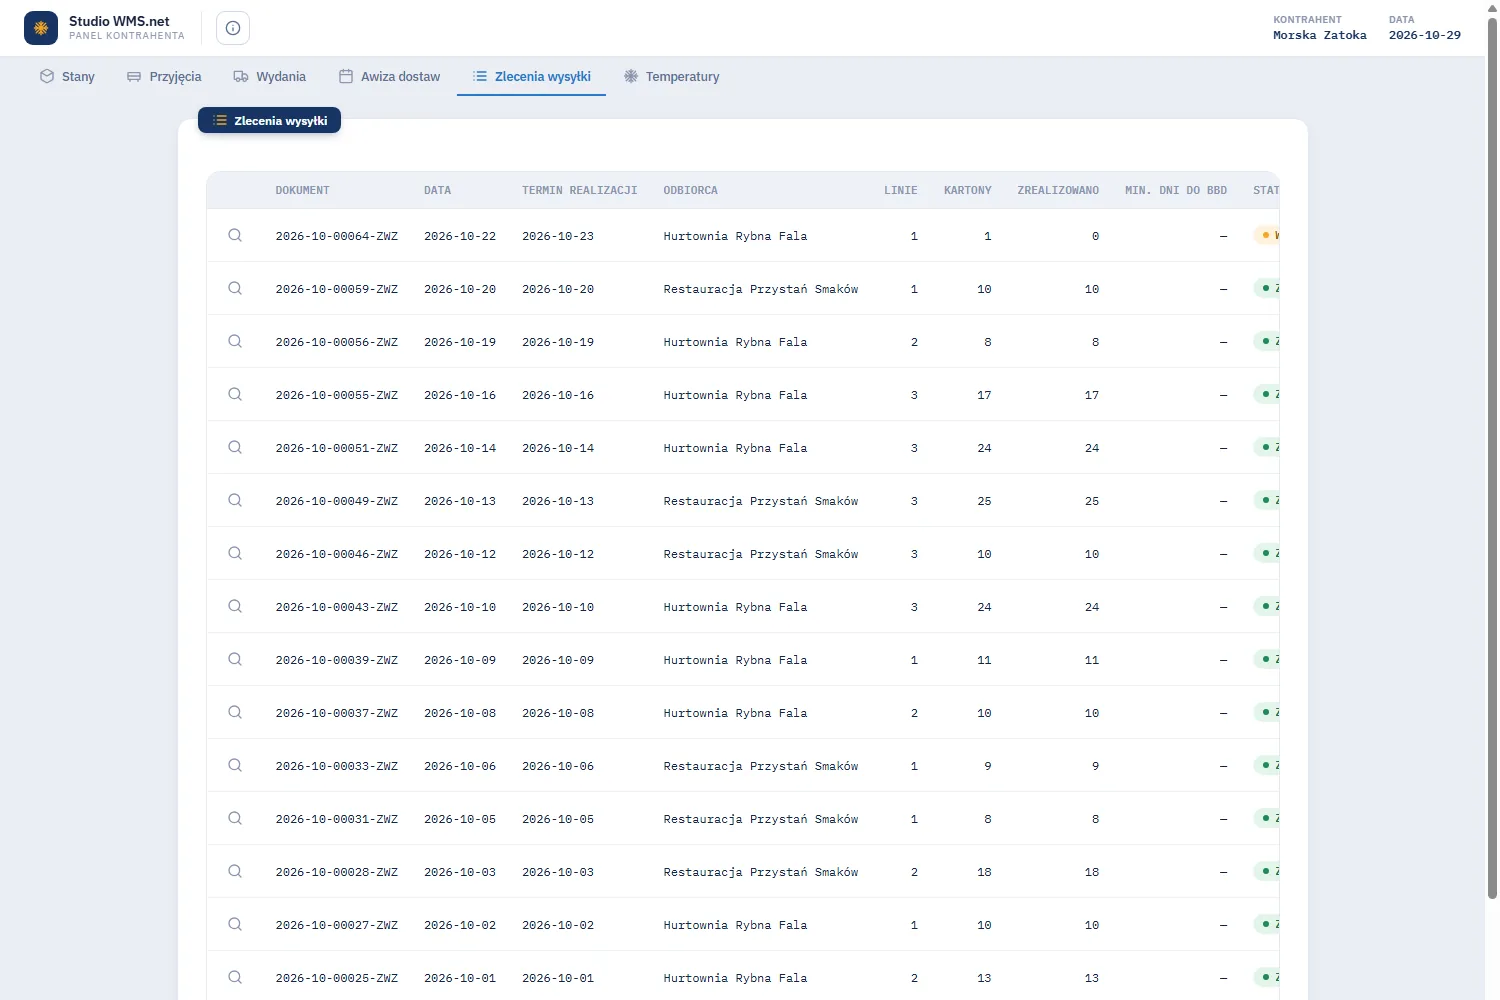Click the LINIE column header
This screenshot has height=1000, width=1500.
(901, 190)
